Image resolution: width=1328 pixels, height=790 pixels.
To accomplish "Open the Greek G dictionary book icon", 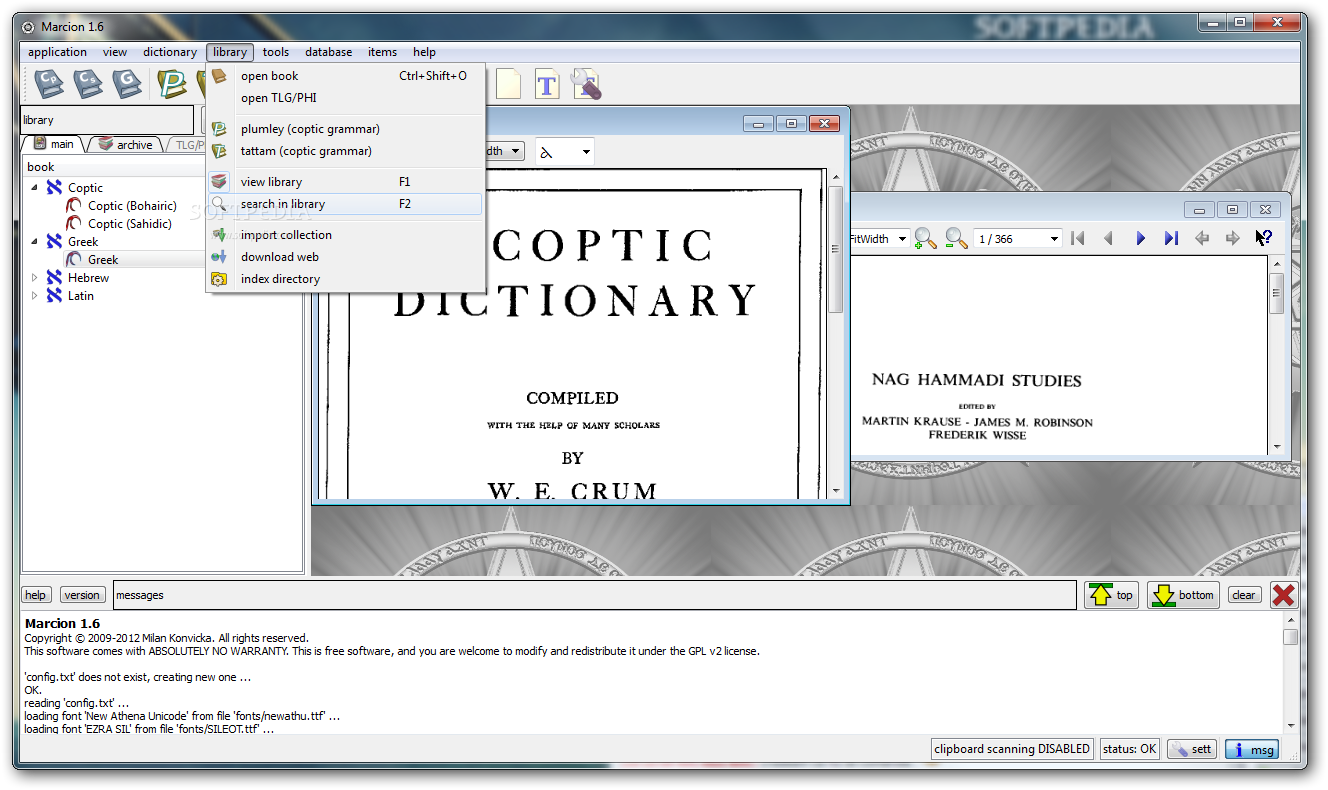I will point(127,84).
